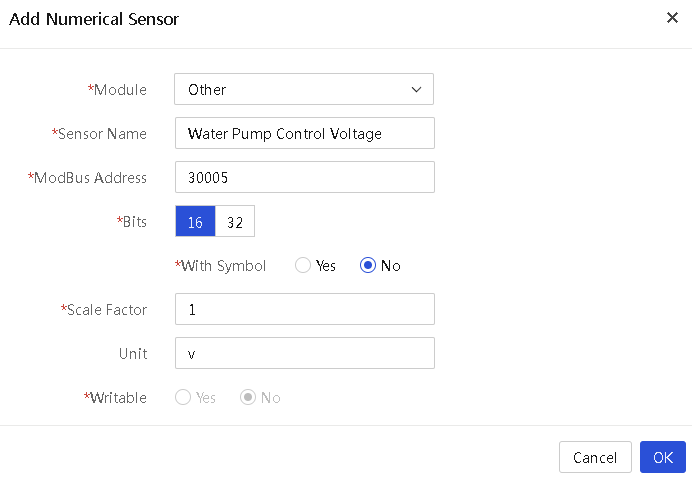
Task: Click the ModBus Address label
Action: pos(87,177)
